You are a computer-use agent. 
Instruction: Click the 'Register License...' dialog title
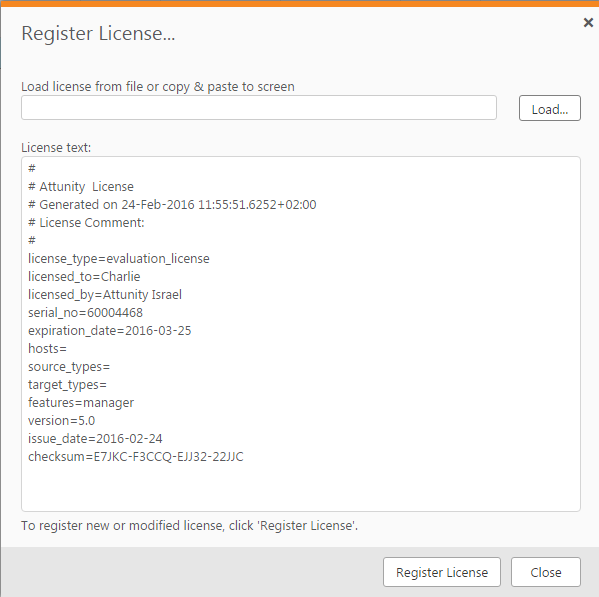coord(98,34)
